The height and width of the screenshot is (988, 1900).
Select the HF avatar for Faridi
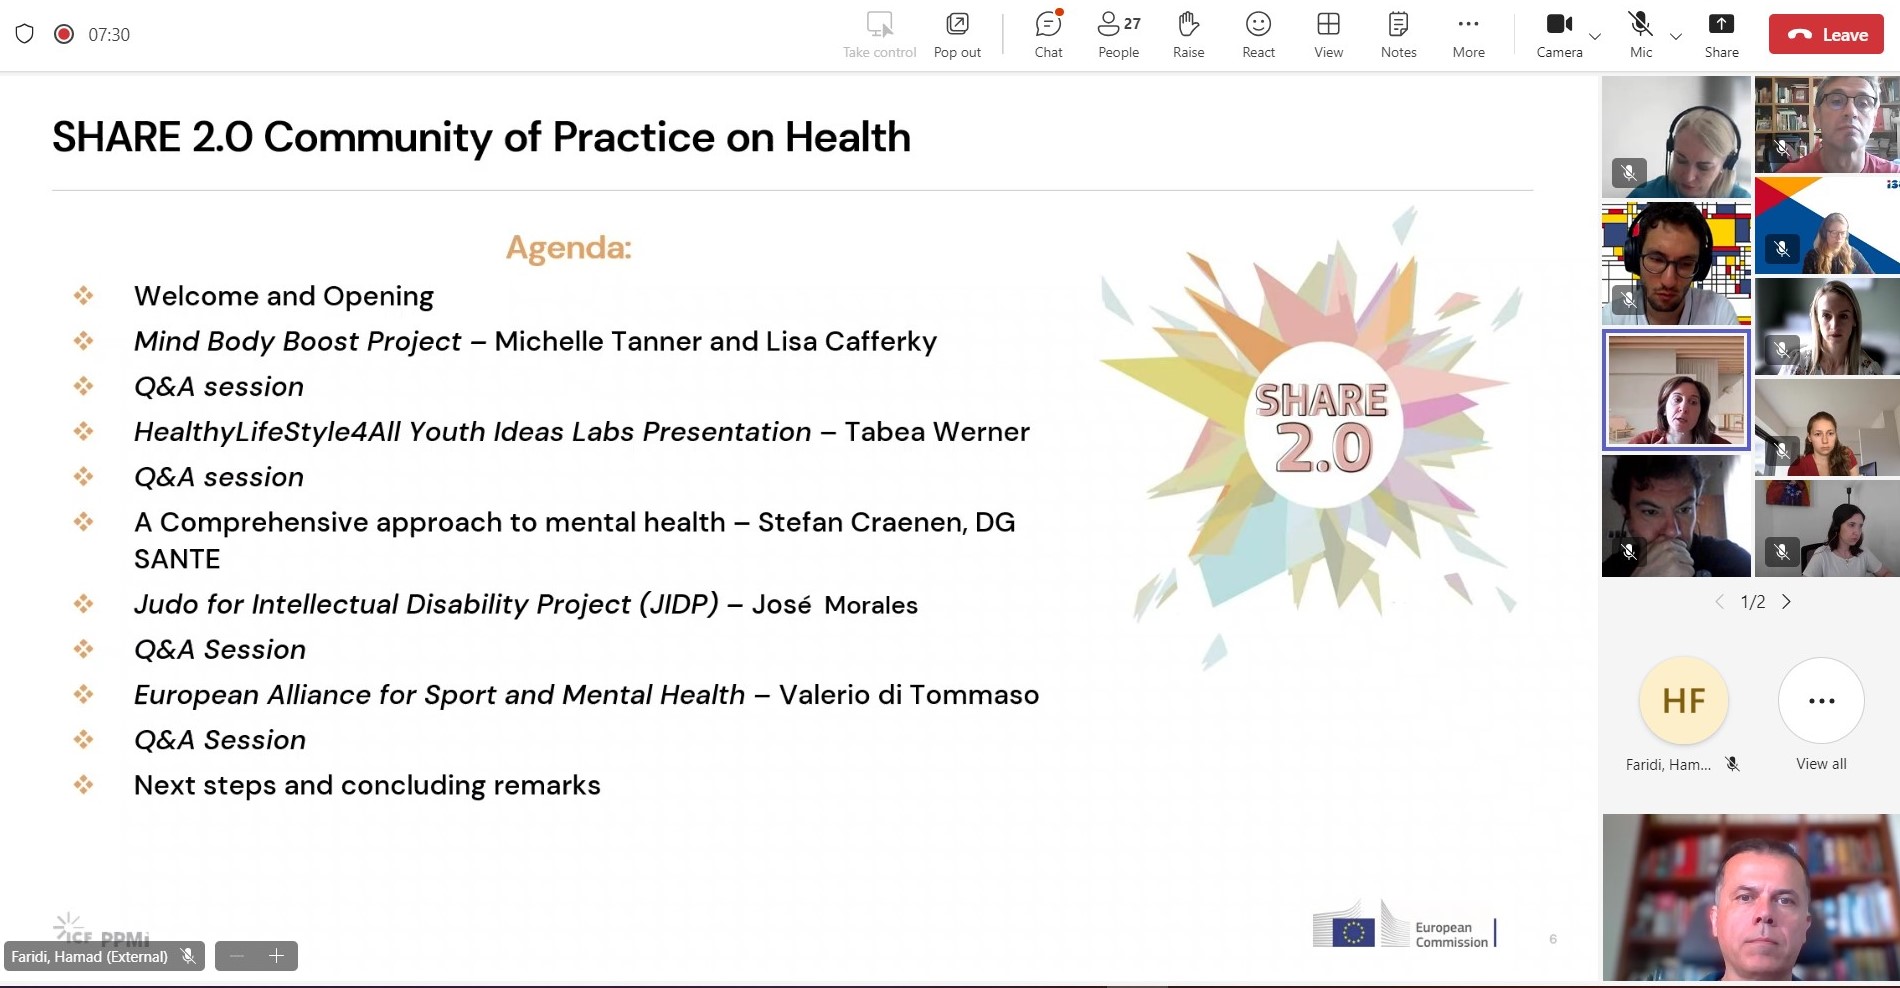pos(1684,701)
